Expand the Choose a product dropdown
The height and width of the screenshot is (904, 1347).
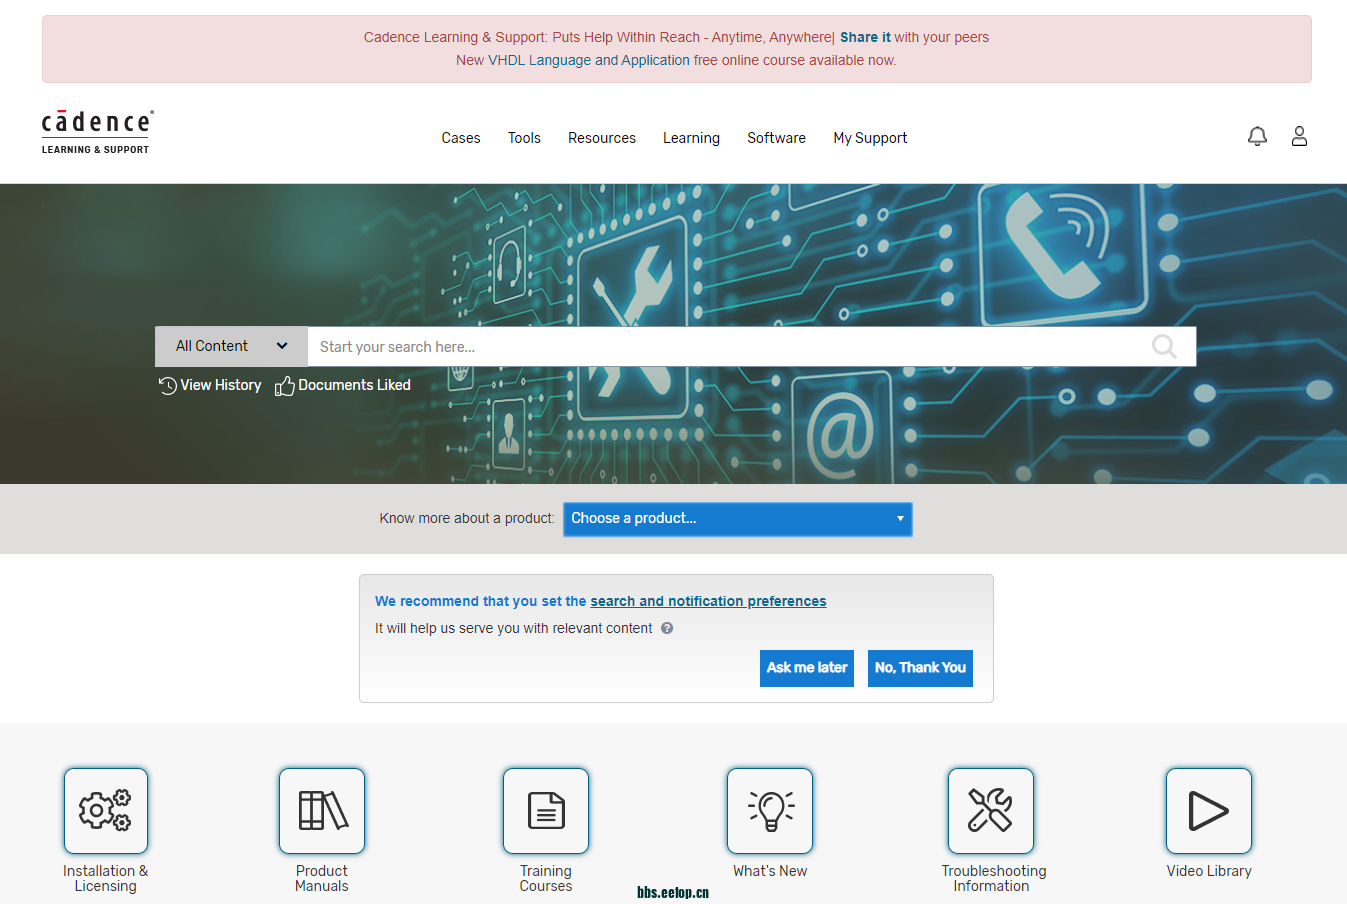(x=738, y=519)
